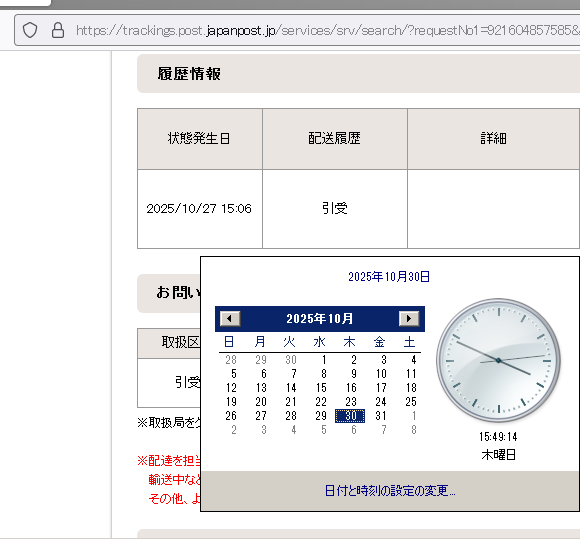Select October 31 in the calendar
Image resolution: width=580 pixels, height=540 pixels.
click(381, 416)
